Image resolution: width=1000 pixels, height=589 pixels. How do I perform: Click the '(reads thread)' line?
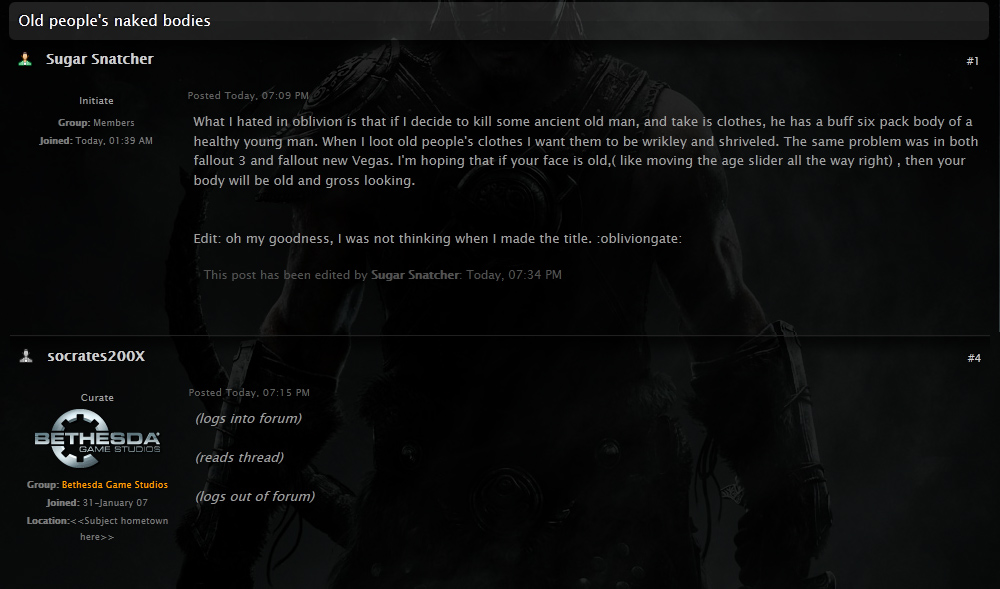point(239,458)
